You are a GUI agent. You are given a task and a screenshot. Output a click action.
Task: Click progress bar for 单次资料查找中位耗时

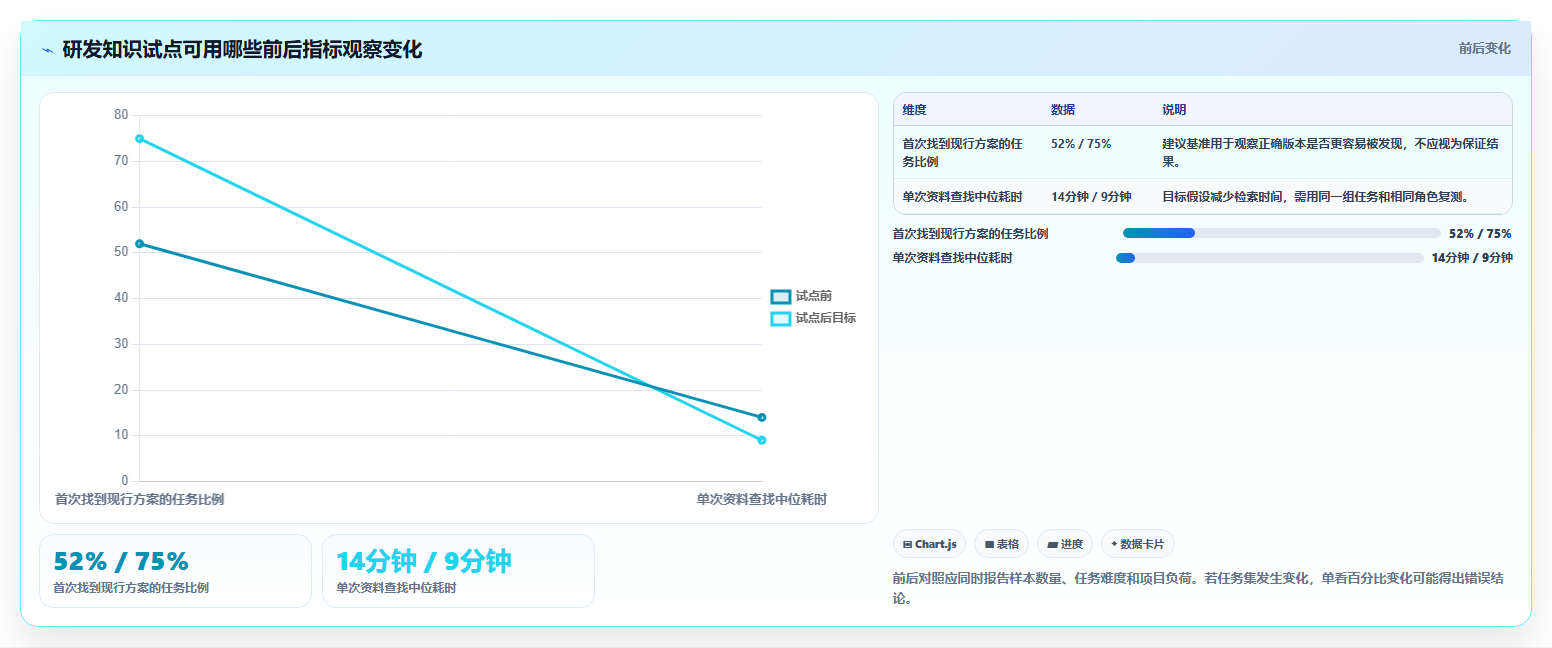[1269, 258]
